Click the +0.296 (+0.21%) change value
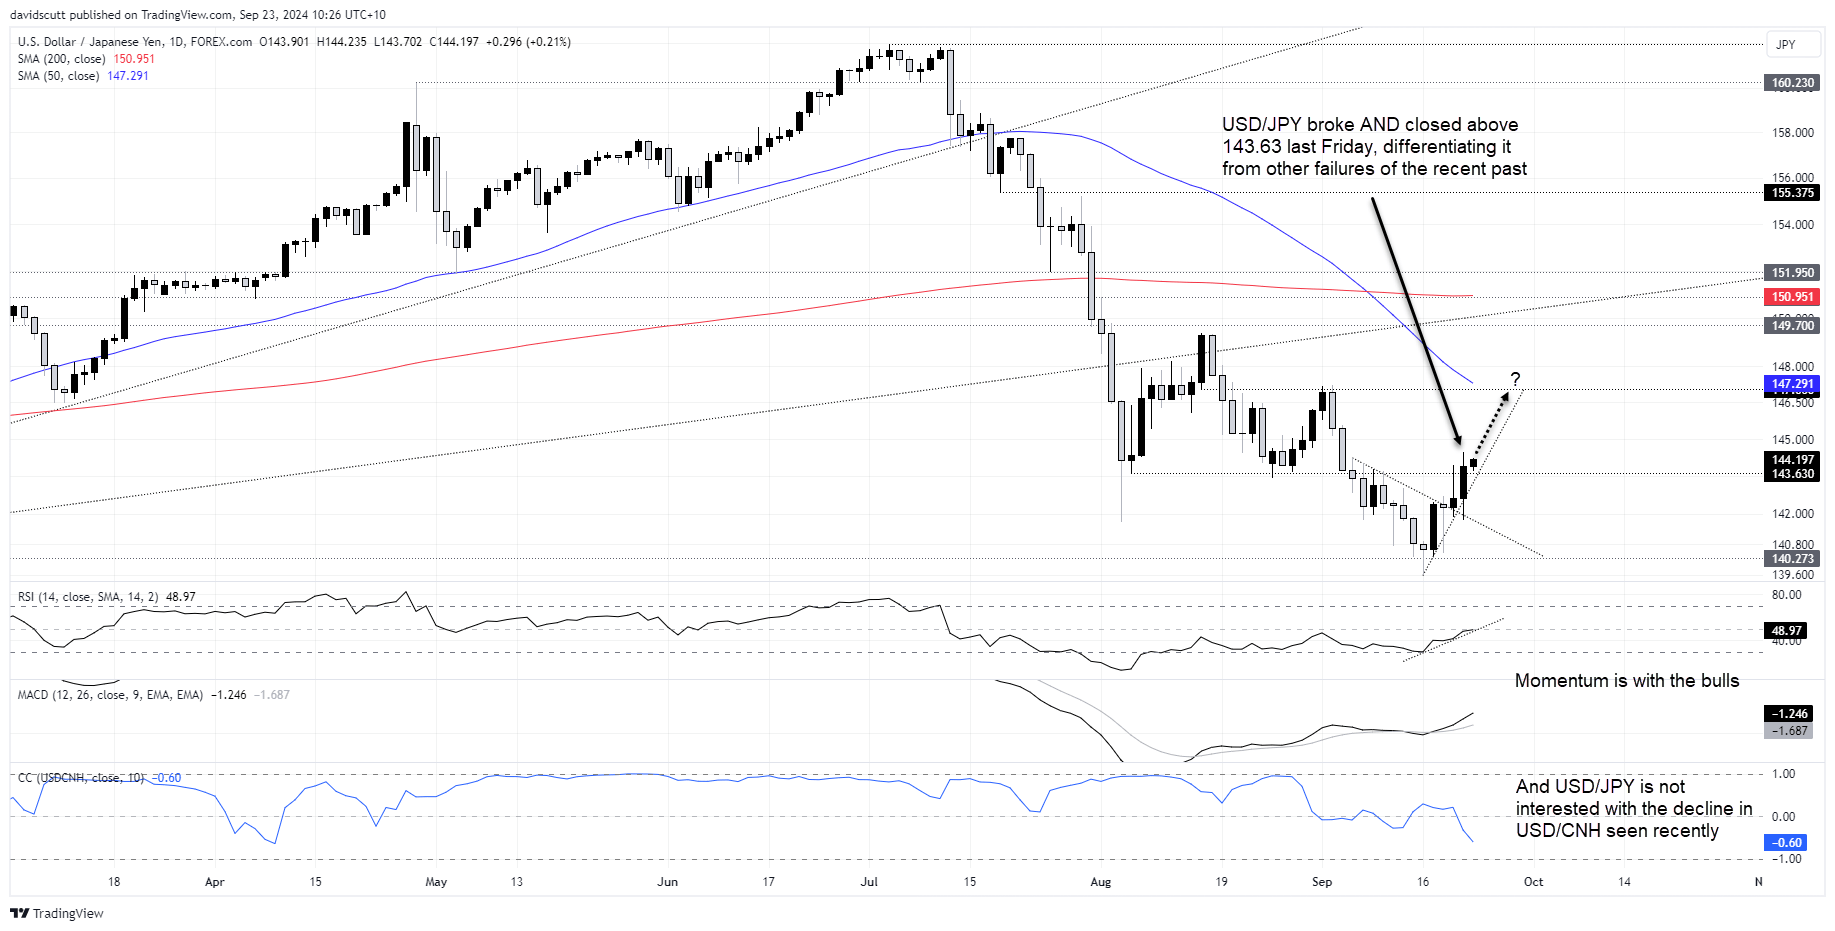Image resolution: width=1835 pixels, height=931 pixels. [x=528, y=42]
